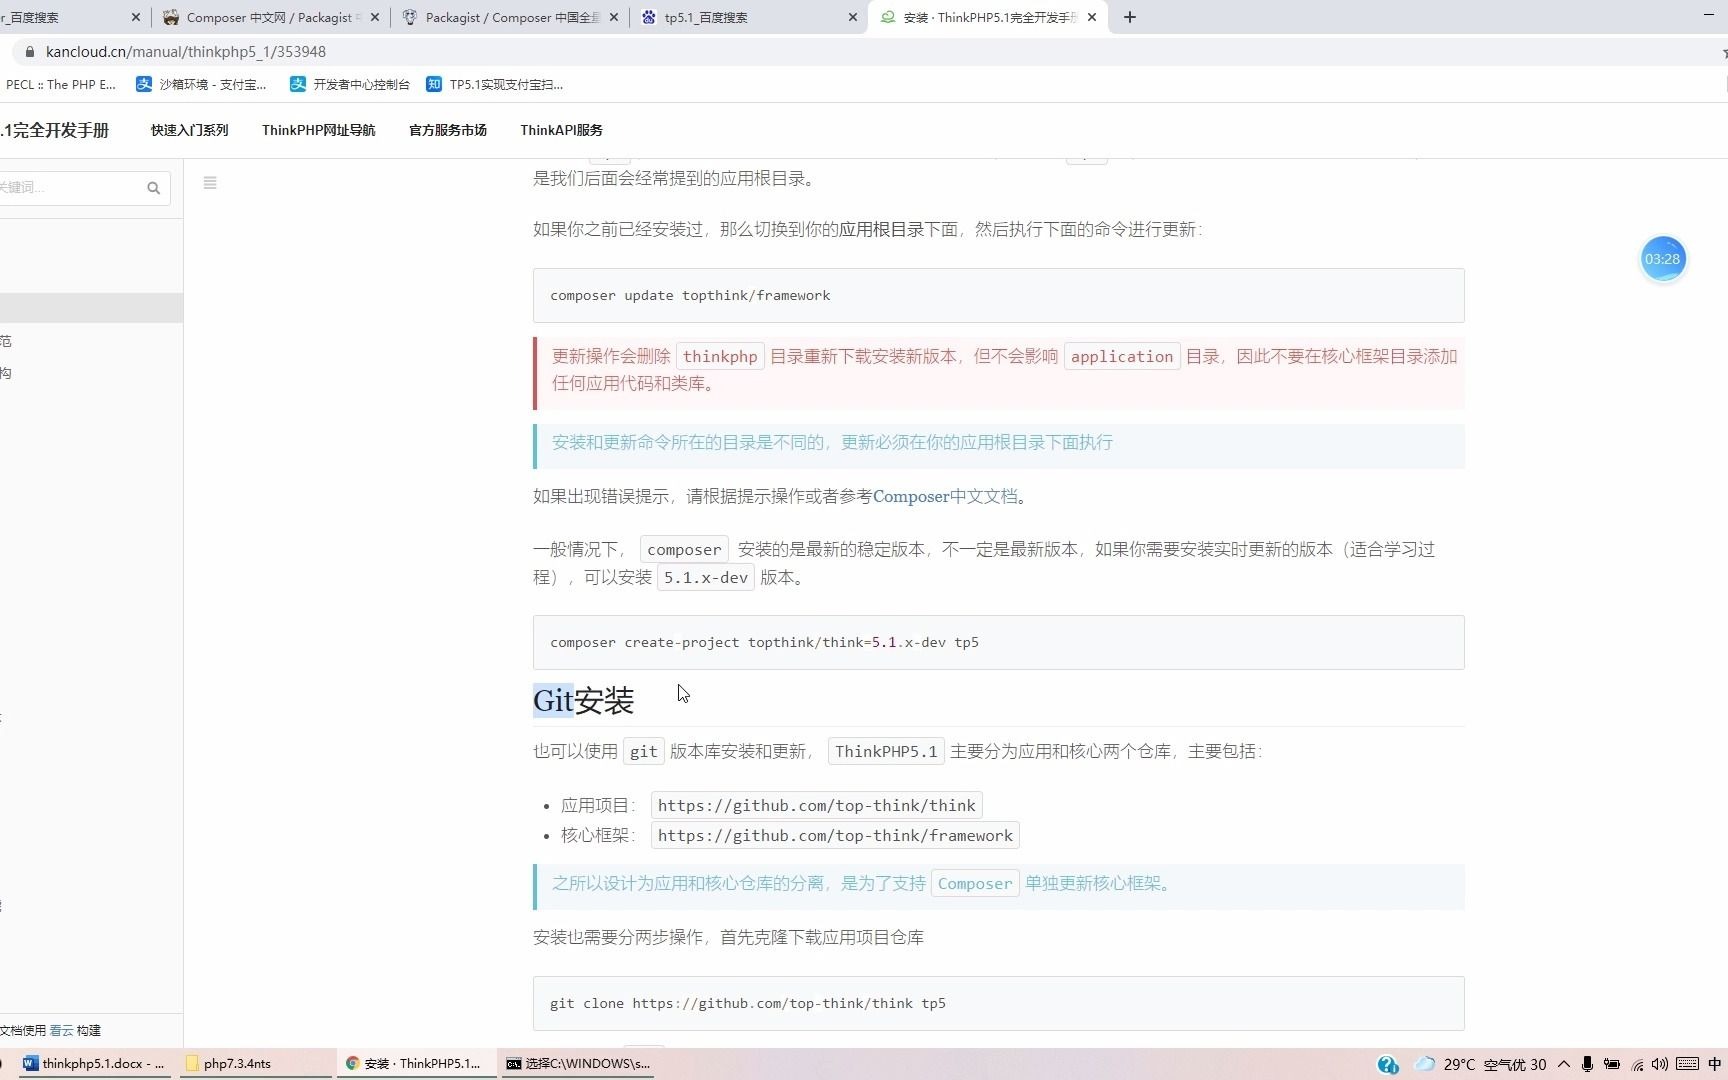Open the Wi-Fi network tray icon
Viewport: 1728px width, 1080px height.
click(1637, 1064)
